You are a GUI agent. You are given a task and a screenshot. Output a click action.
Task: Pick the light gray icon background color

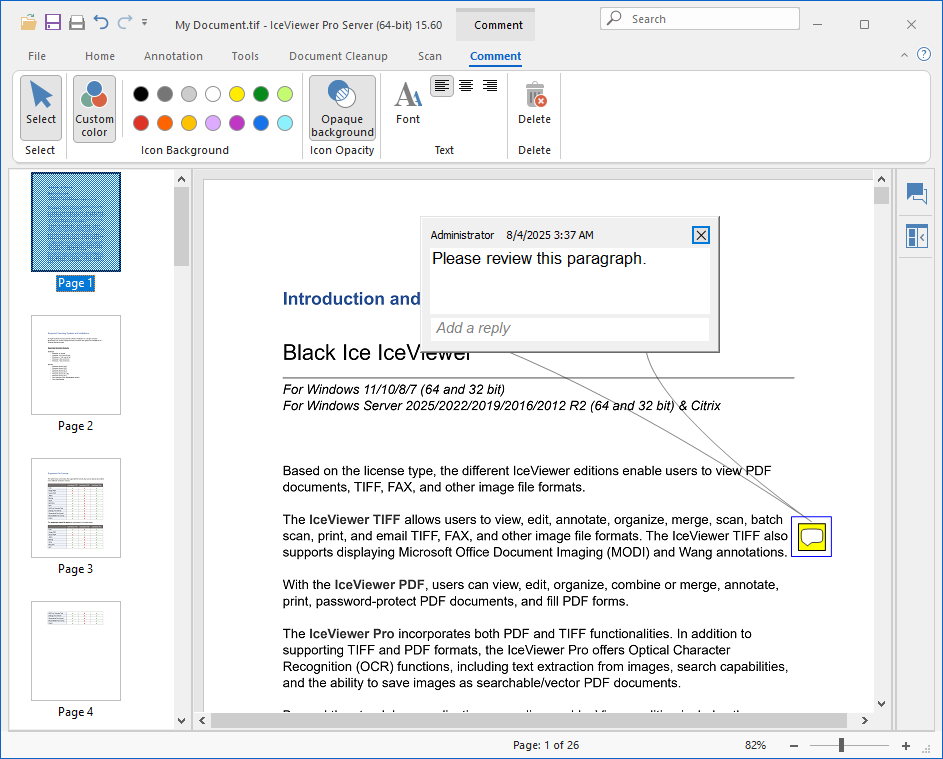coord(189,94)
